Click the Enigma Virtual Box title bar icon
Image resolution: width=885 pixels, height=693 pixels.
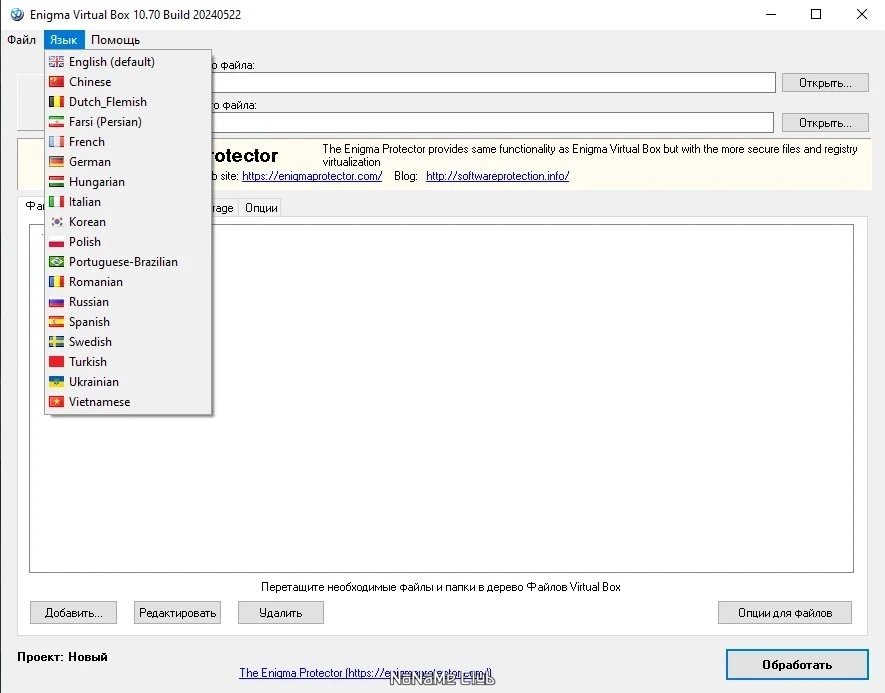(x=17, y=14)
